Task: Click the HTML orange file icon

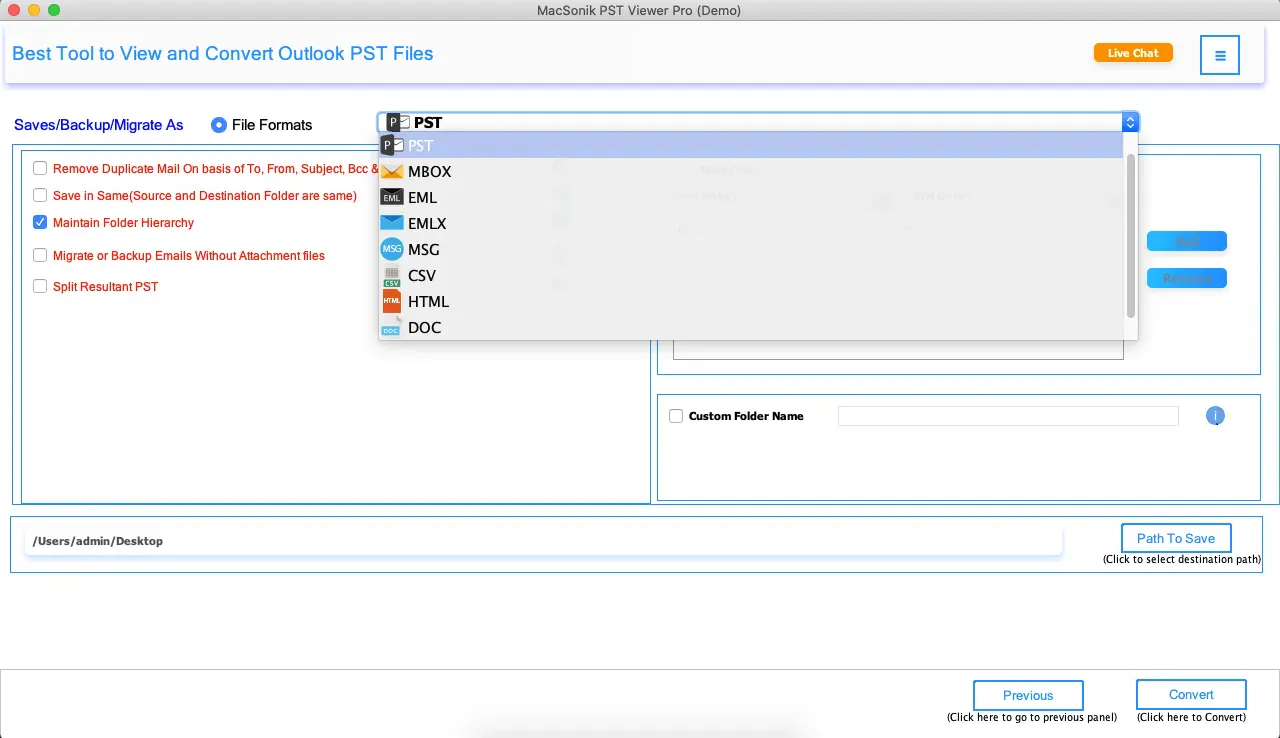Action: tap(392, 301)
